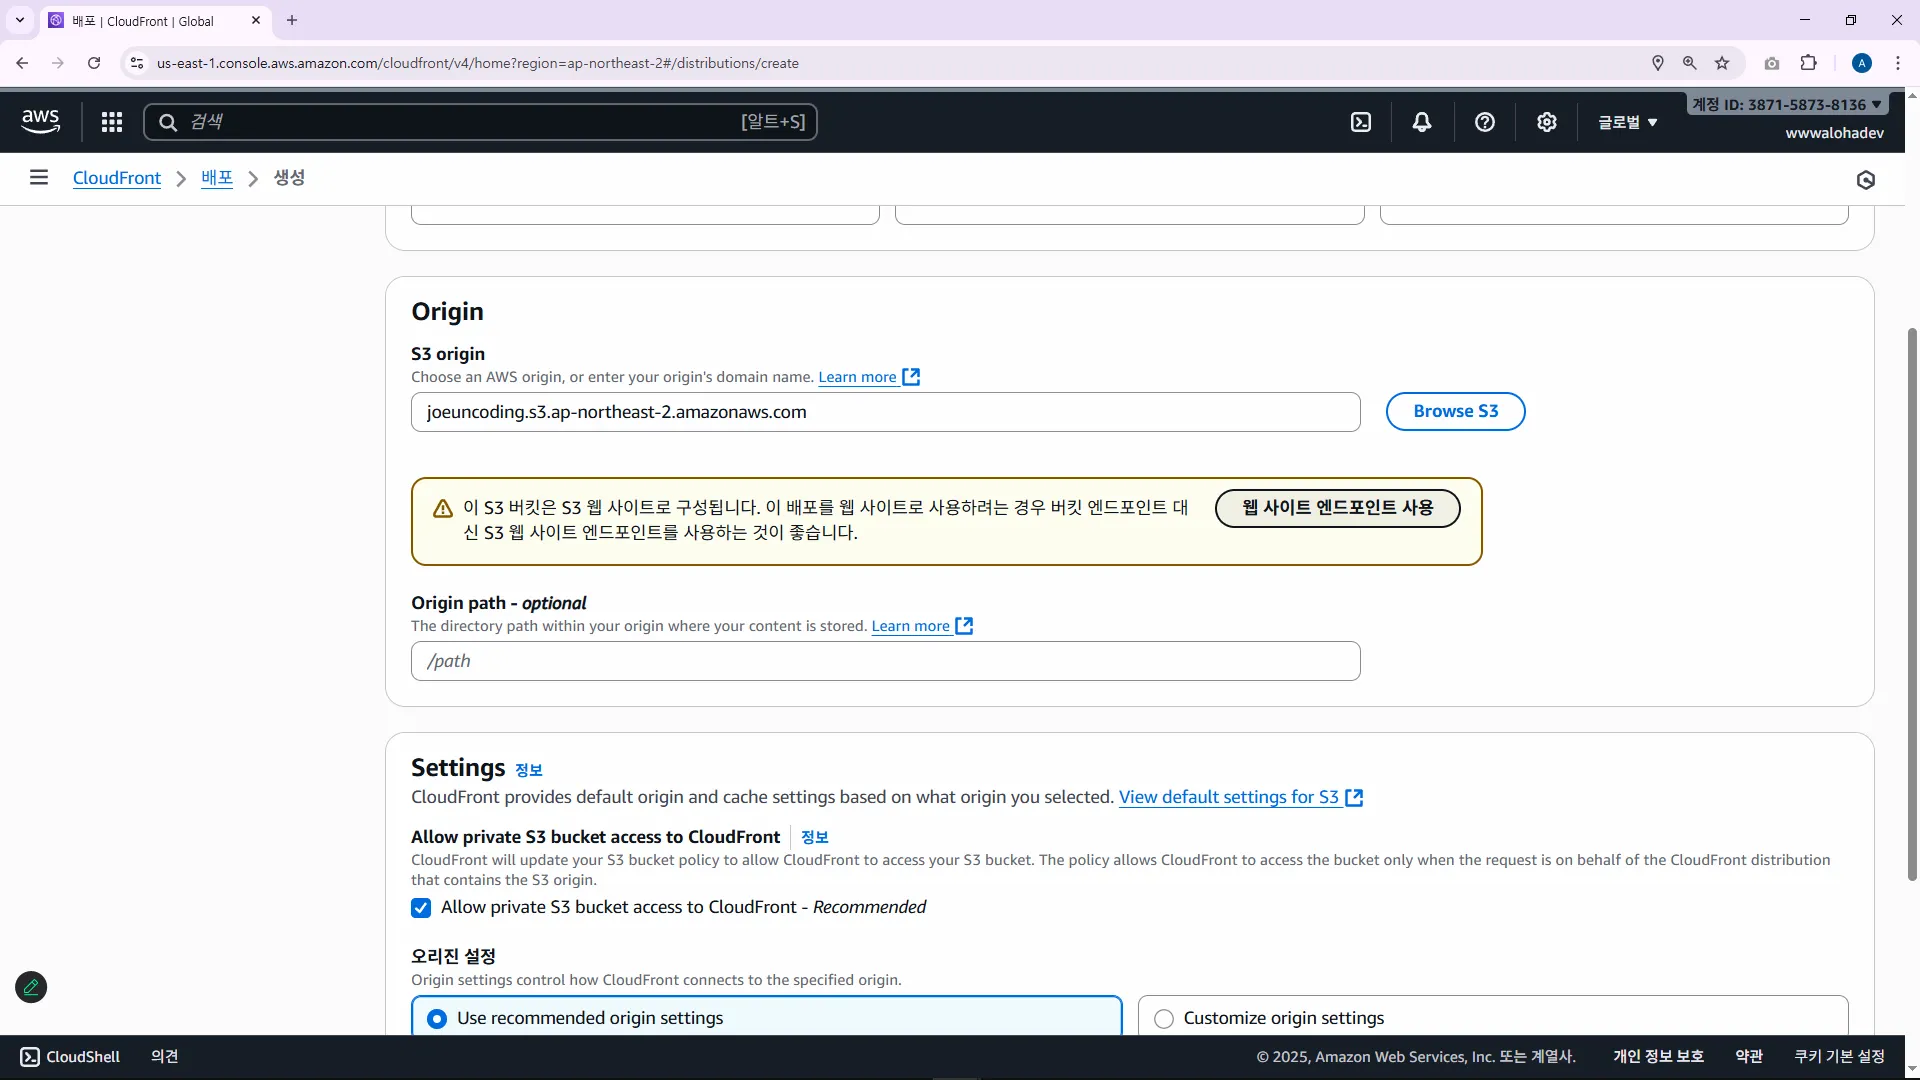
Task: Toggle the left hamburger navigation panel
Action: pyautogui.click(x=39, y=178)
